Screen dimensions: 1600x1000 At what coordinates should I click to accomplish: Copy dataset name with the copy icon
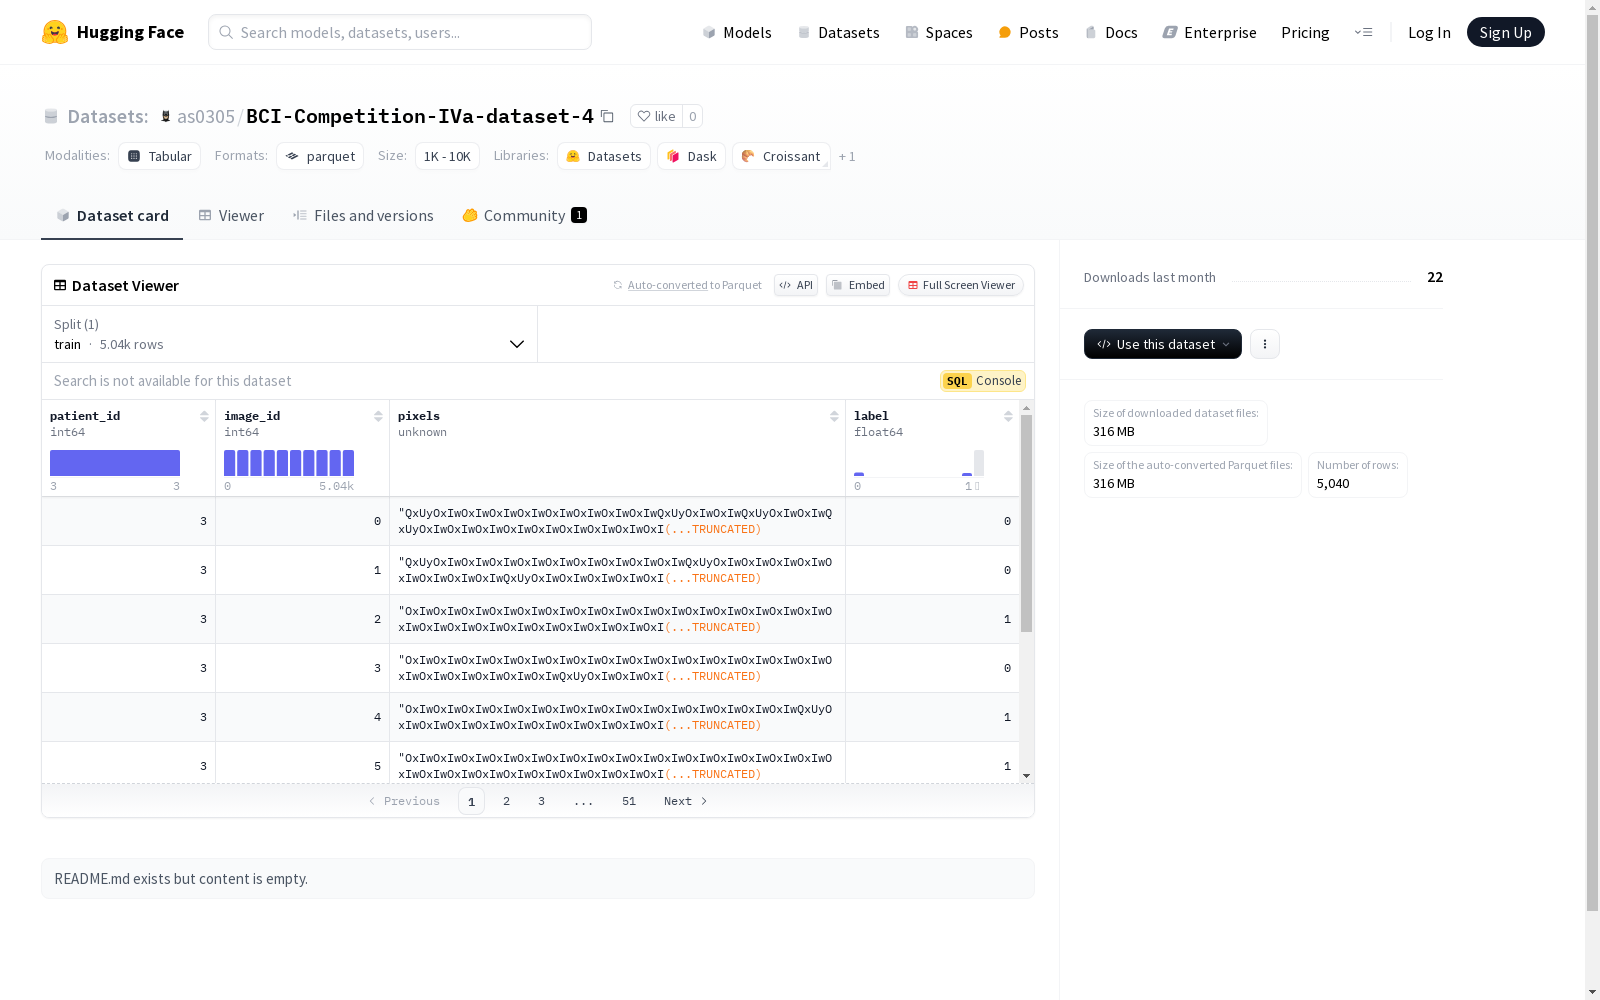607,116
